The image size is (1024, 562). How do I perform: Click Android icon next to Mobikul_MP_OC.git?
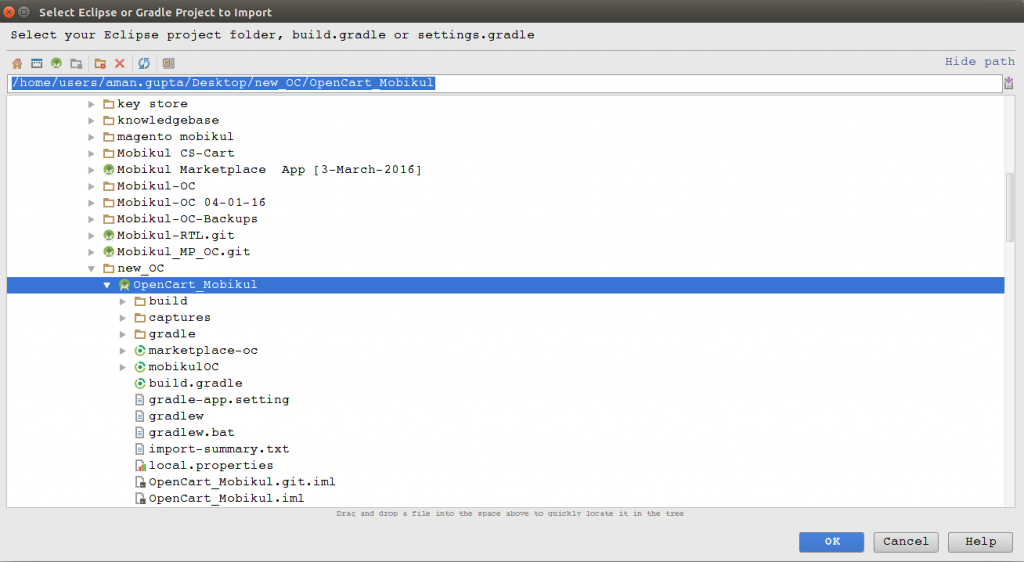point(108,252)
